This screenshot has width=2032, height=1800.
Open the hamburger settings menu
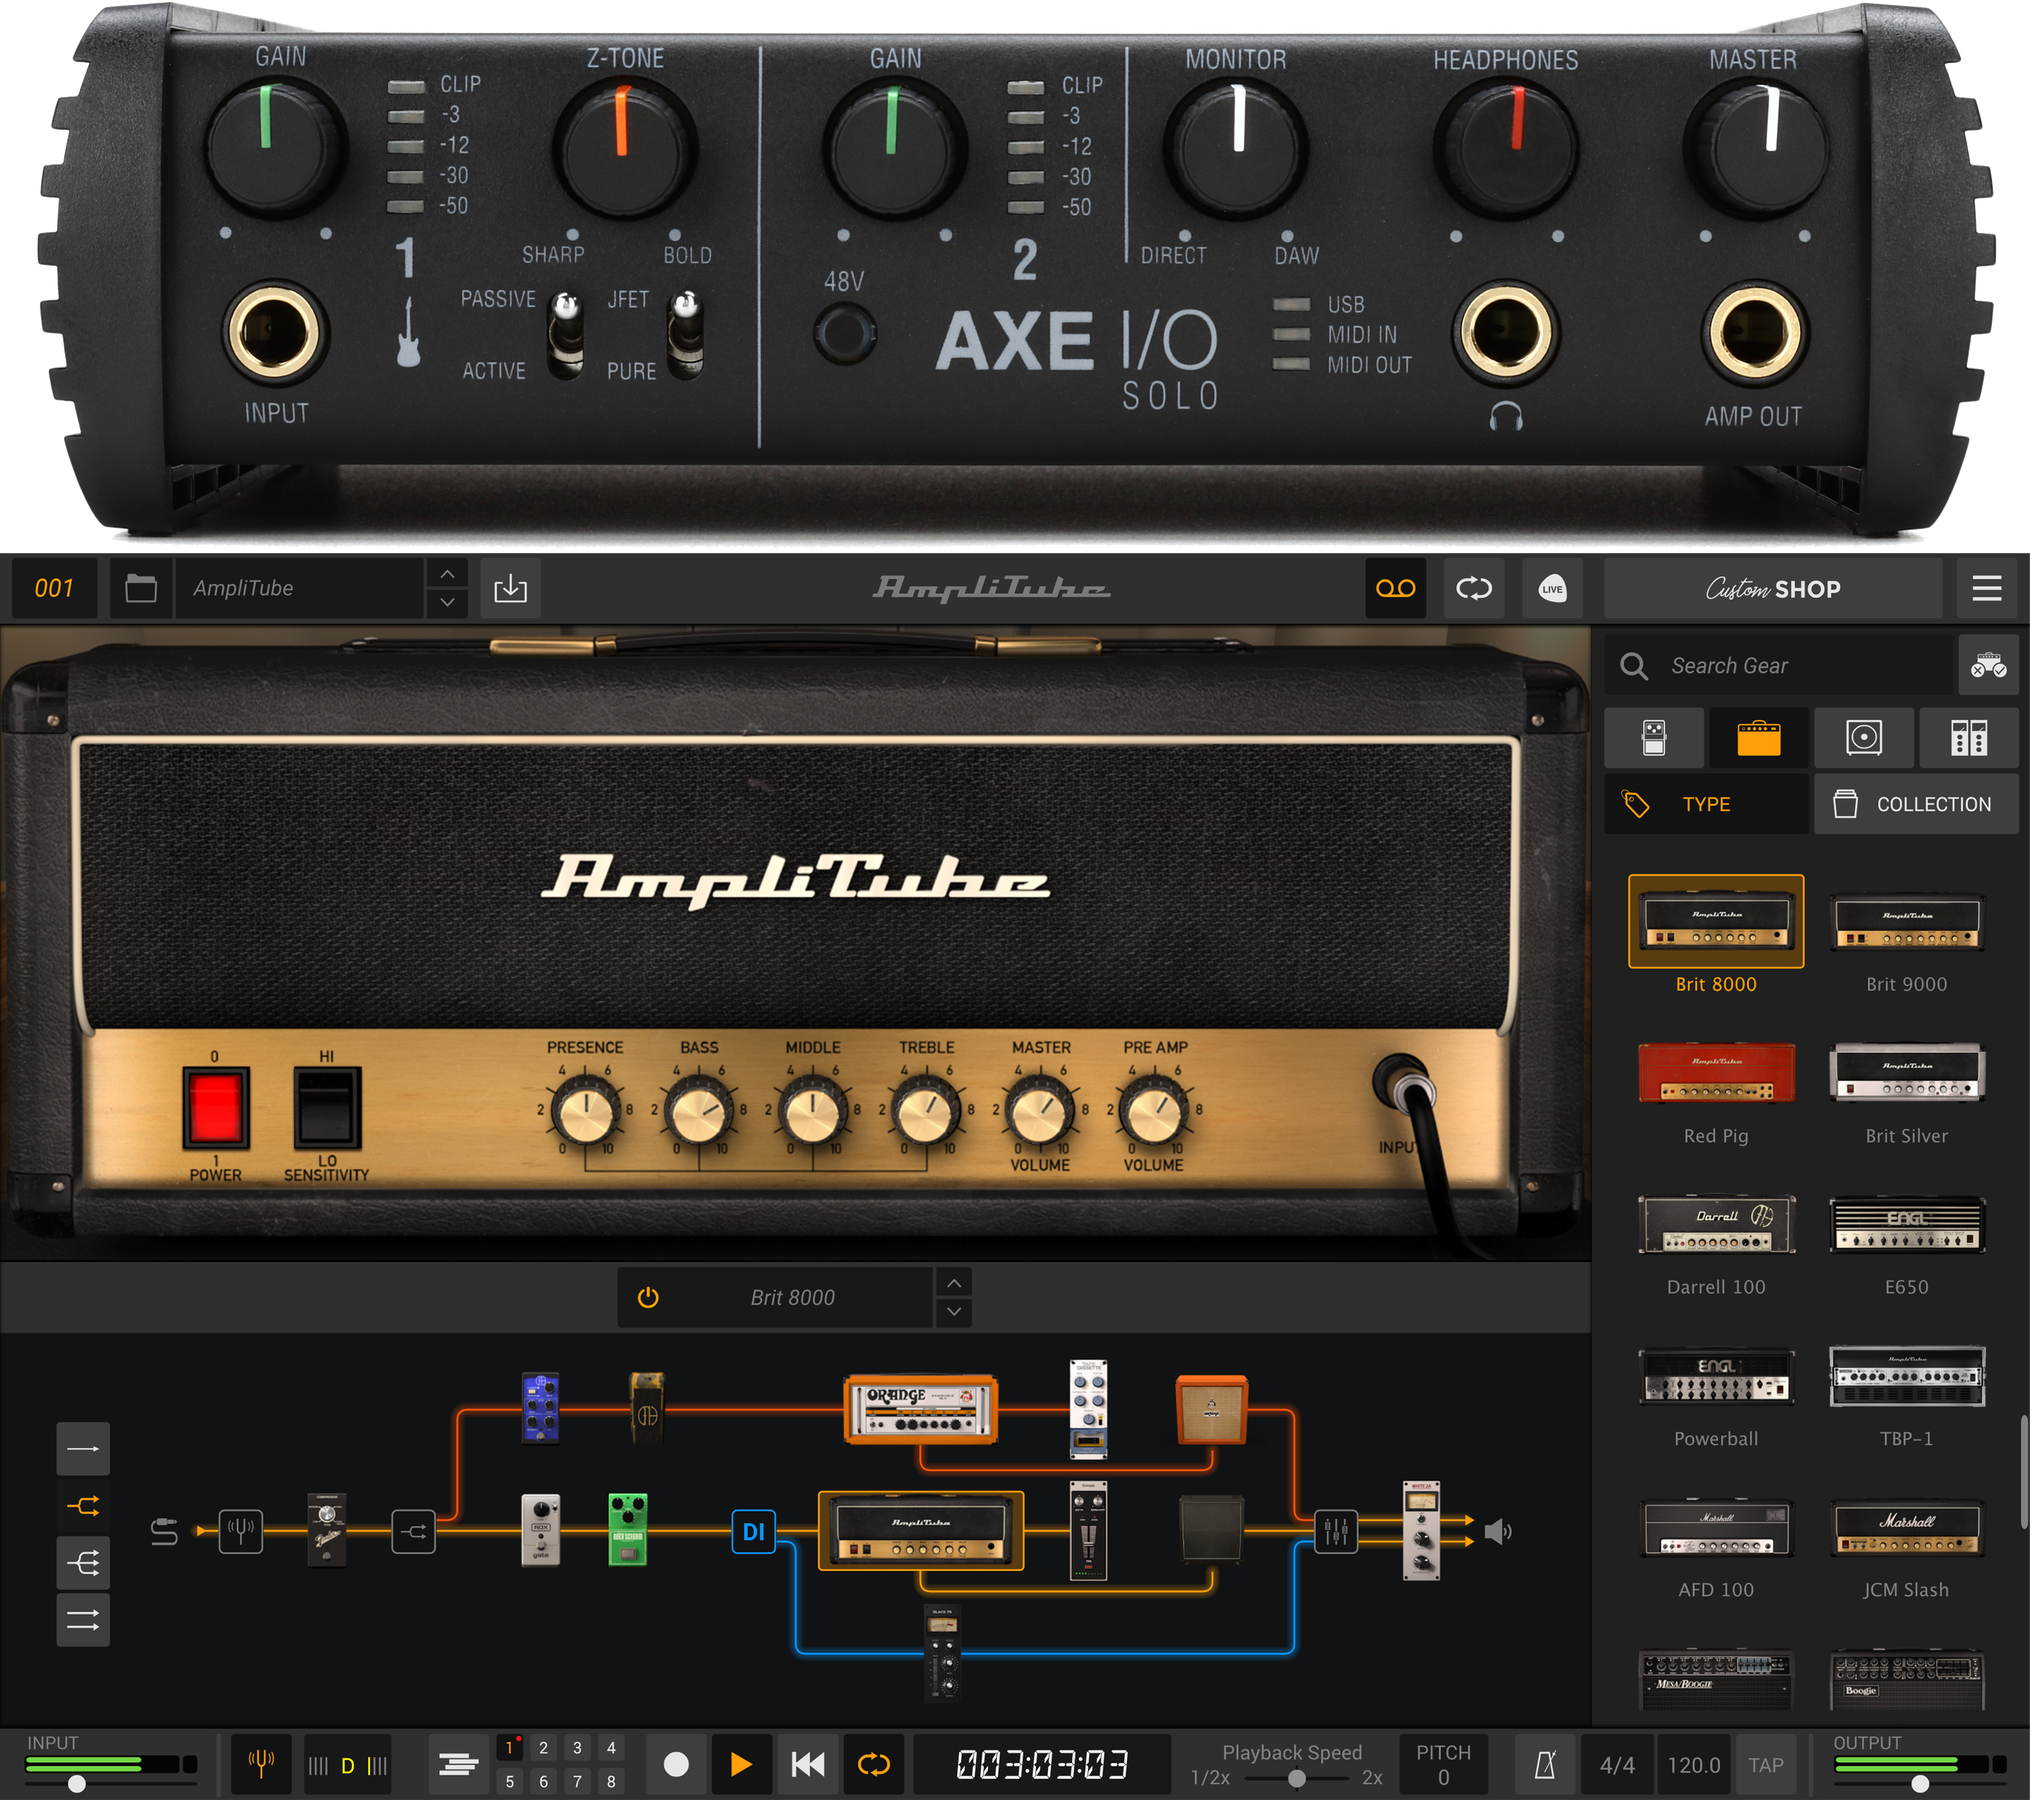1987,588
